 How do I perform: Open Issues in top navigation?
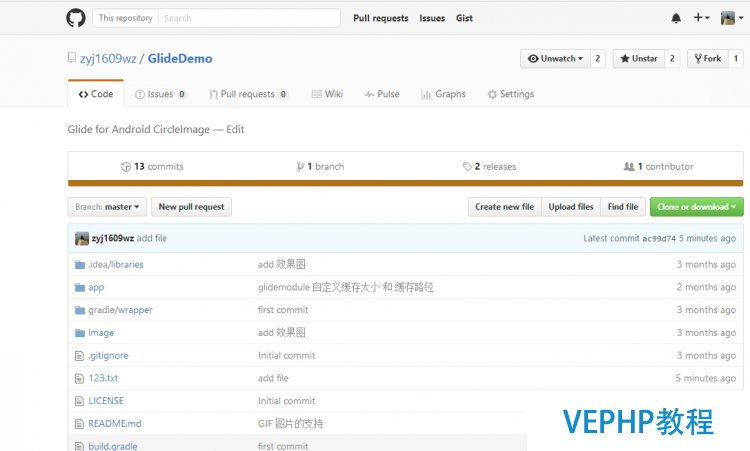pyautogui.click(x=432, y=18)
